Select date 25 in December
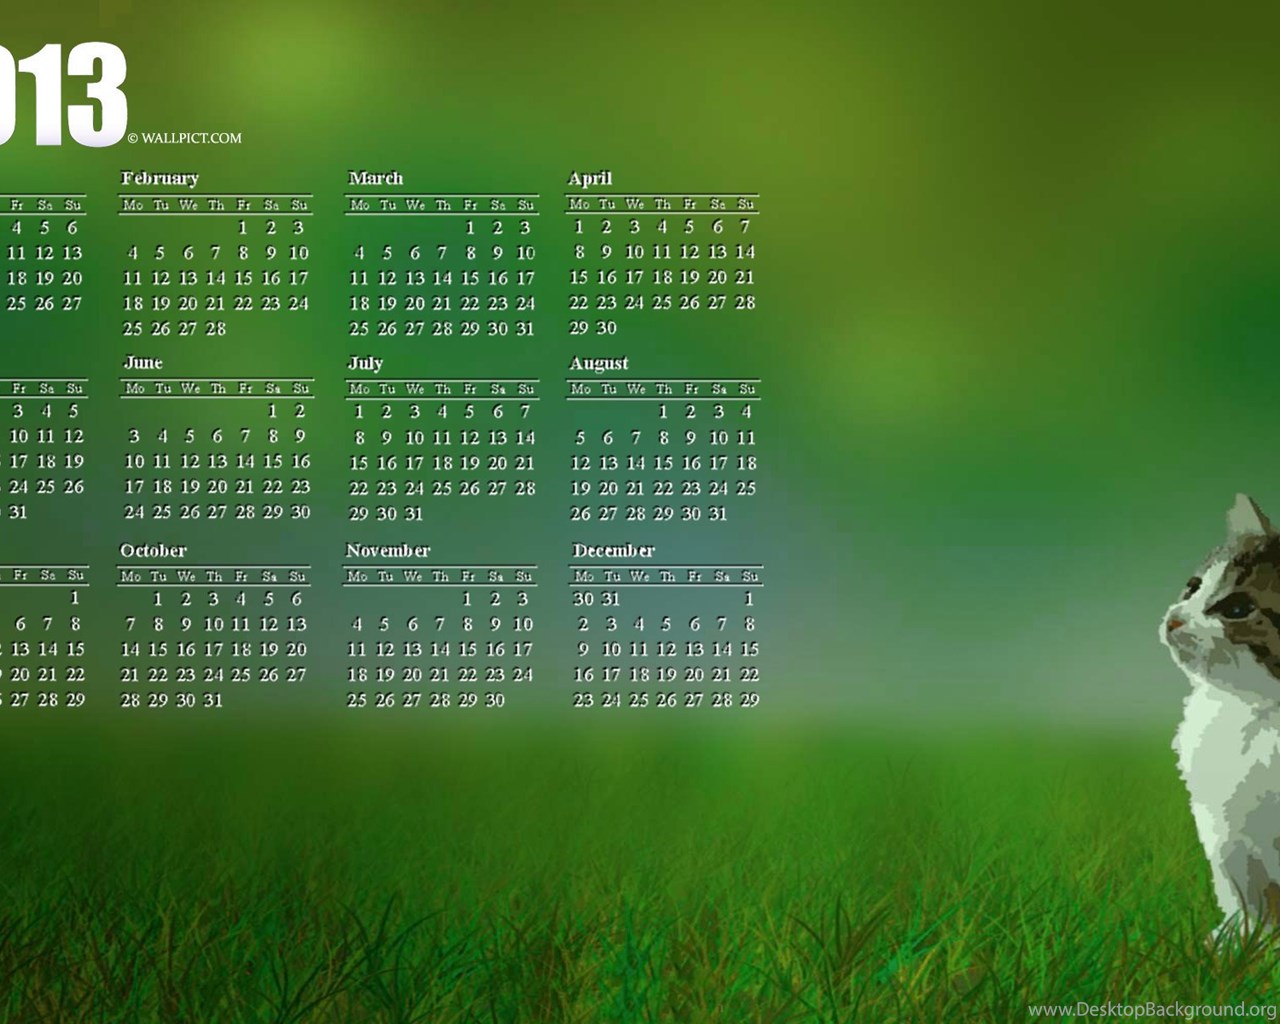Screen dimensions: 1280x1024 639,701
